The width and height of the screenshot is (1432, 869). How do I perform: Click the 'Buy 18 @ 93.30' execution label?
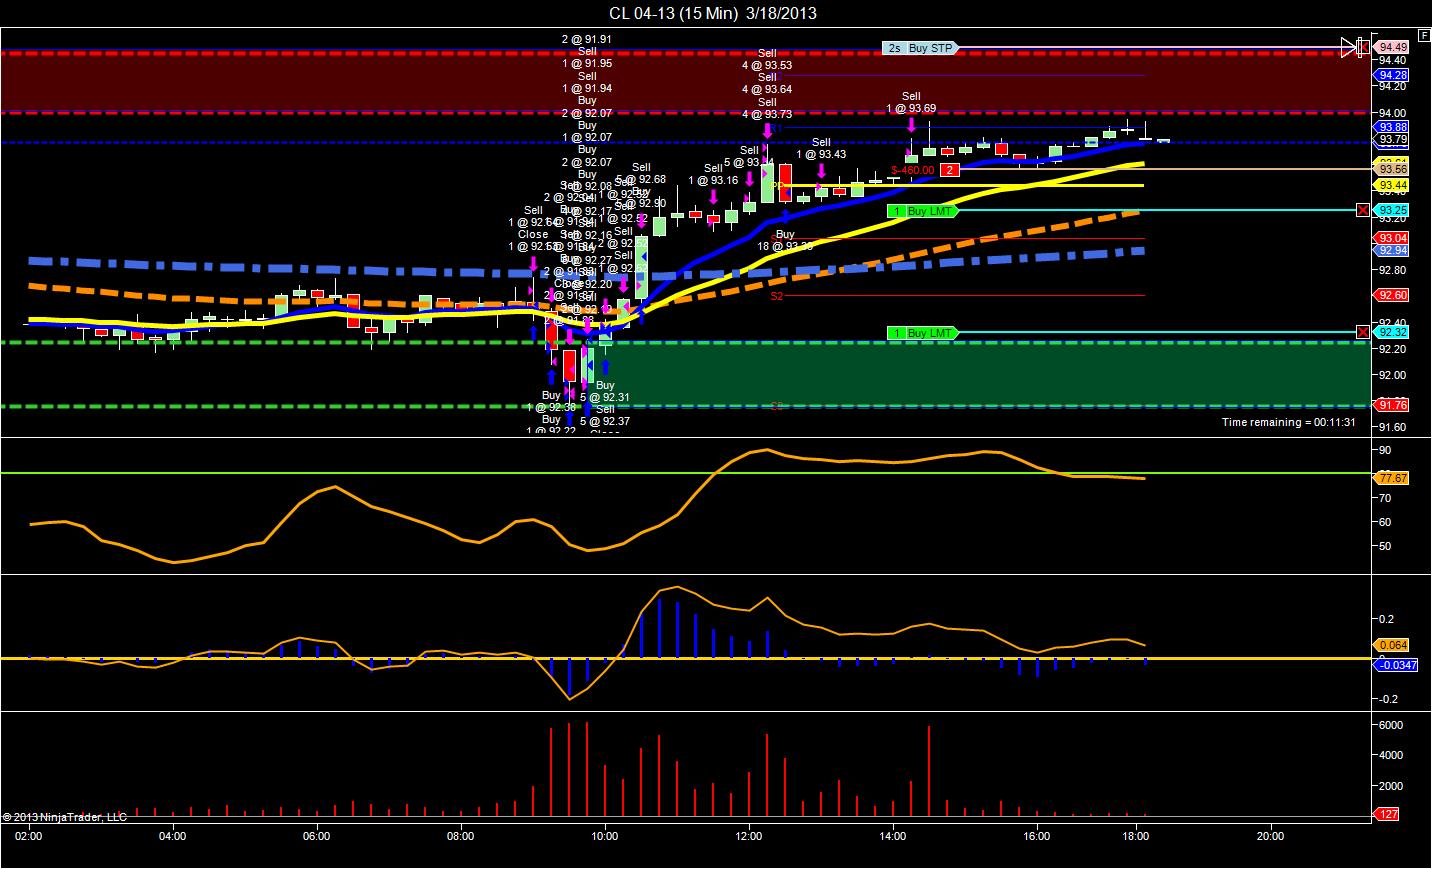click(x=785, y=240)
